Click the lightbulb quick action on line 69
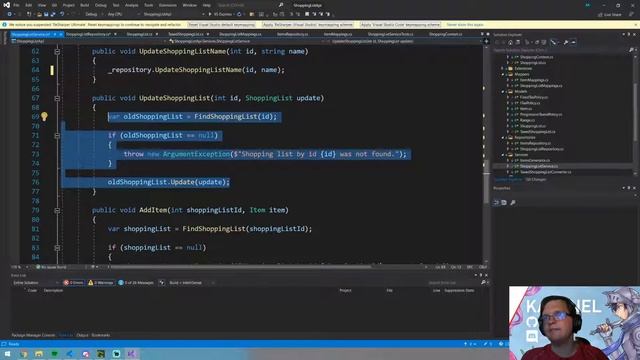The image size is (640, 360). [44, 117]
